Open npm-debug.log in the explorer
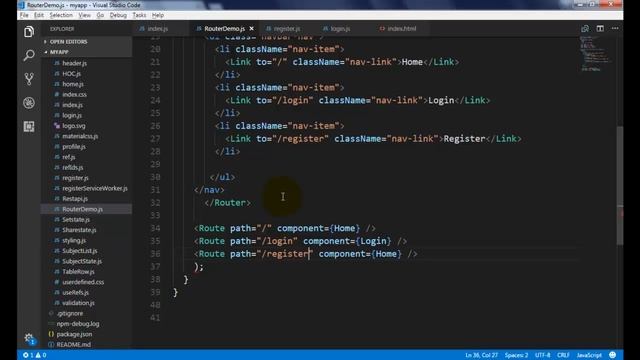 (x=78, y=324)
